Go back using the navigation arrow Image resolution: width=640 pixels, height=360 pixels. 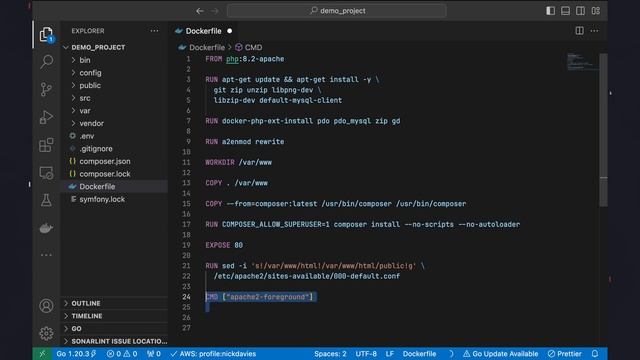point(200,11)
